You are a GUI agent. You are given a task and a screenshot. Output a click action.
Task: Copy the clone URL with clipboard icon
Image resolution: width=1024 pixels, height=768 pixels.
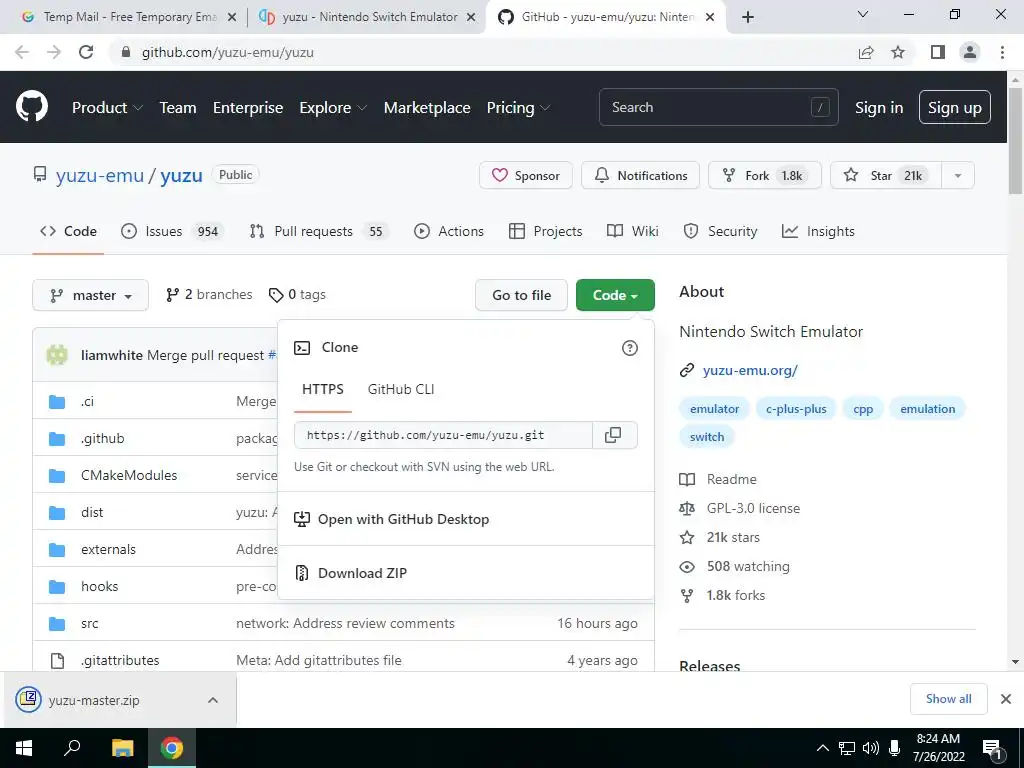[x=614, y=435]
